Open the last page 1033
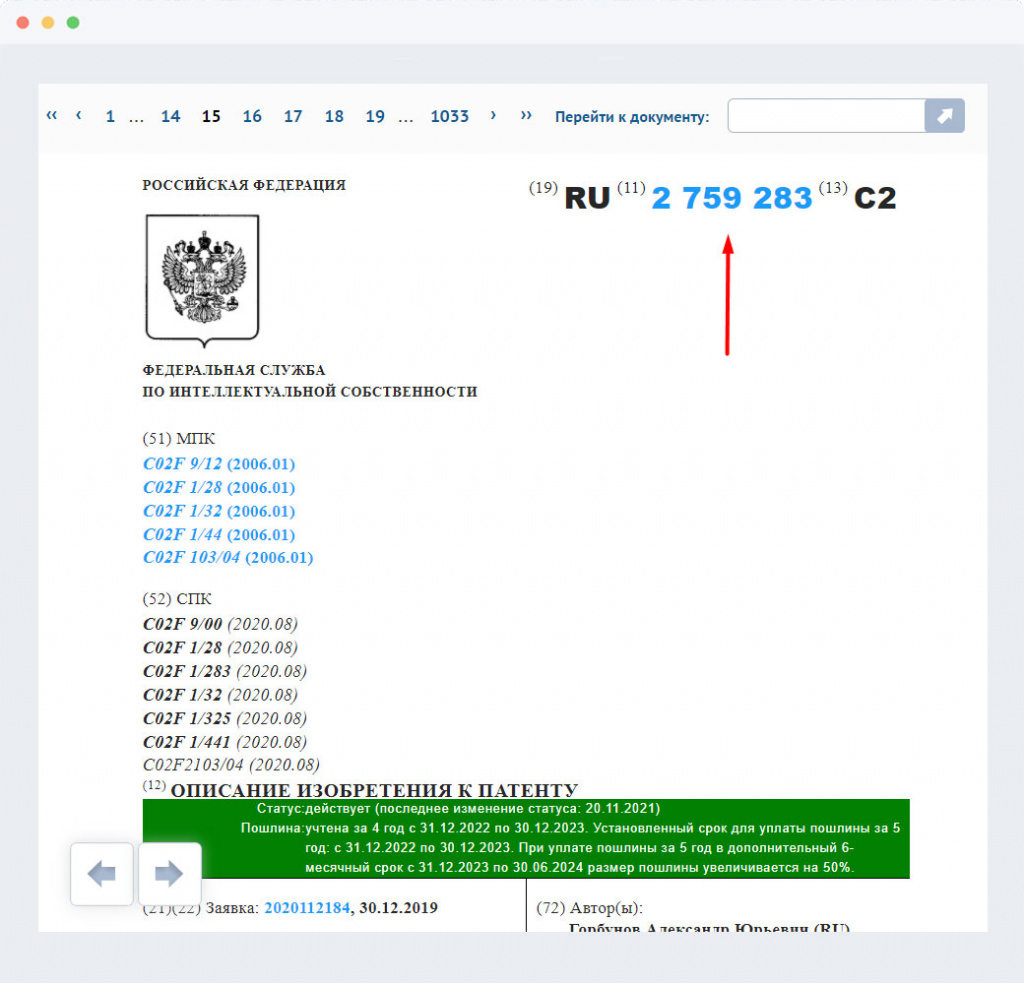This screenshot has height=983, width=1024. tap(449, 116)
